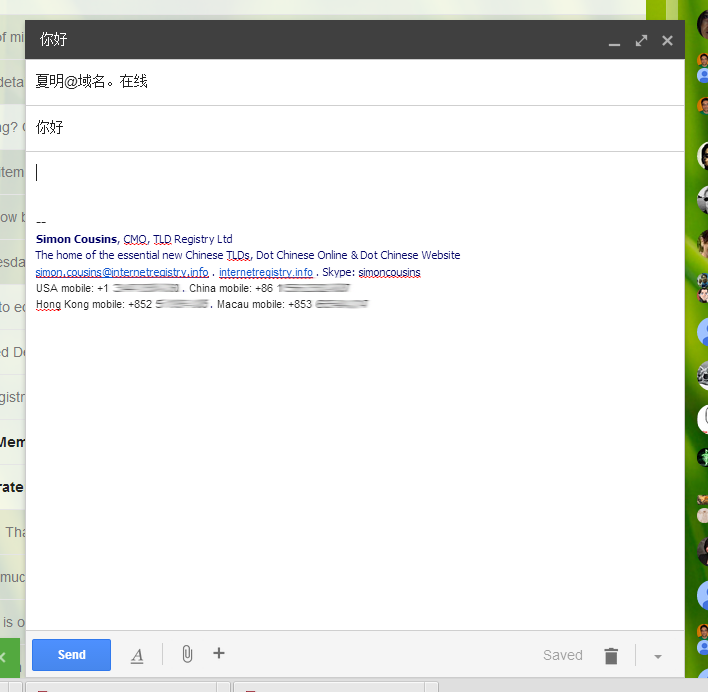Click the Saved draft status label

[563, 655]
